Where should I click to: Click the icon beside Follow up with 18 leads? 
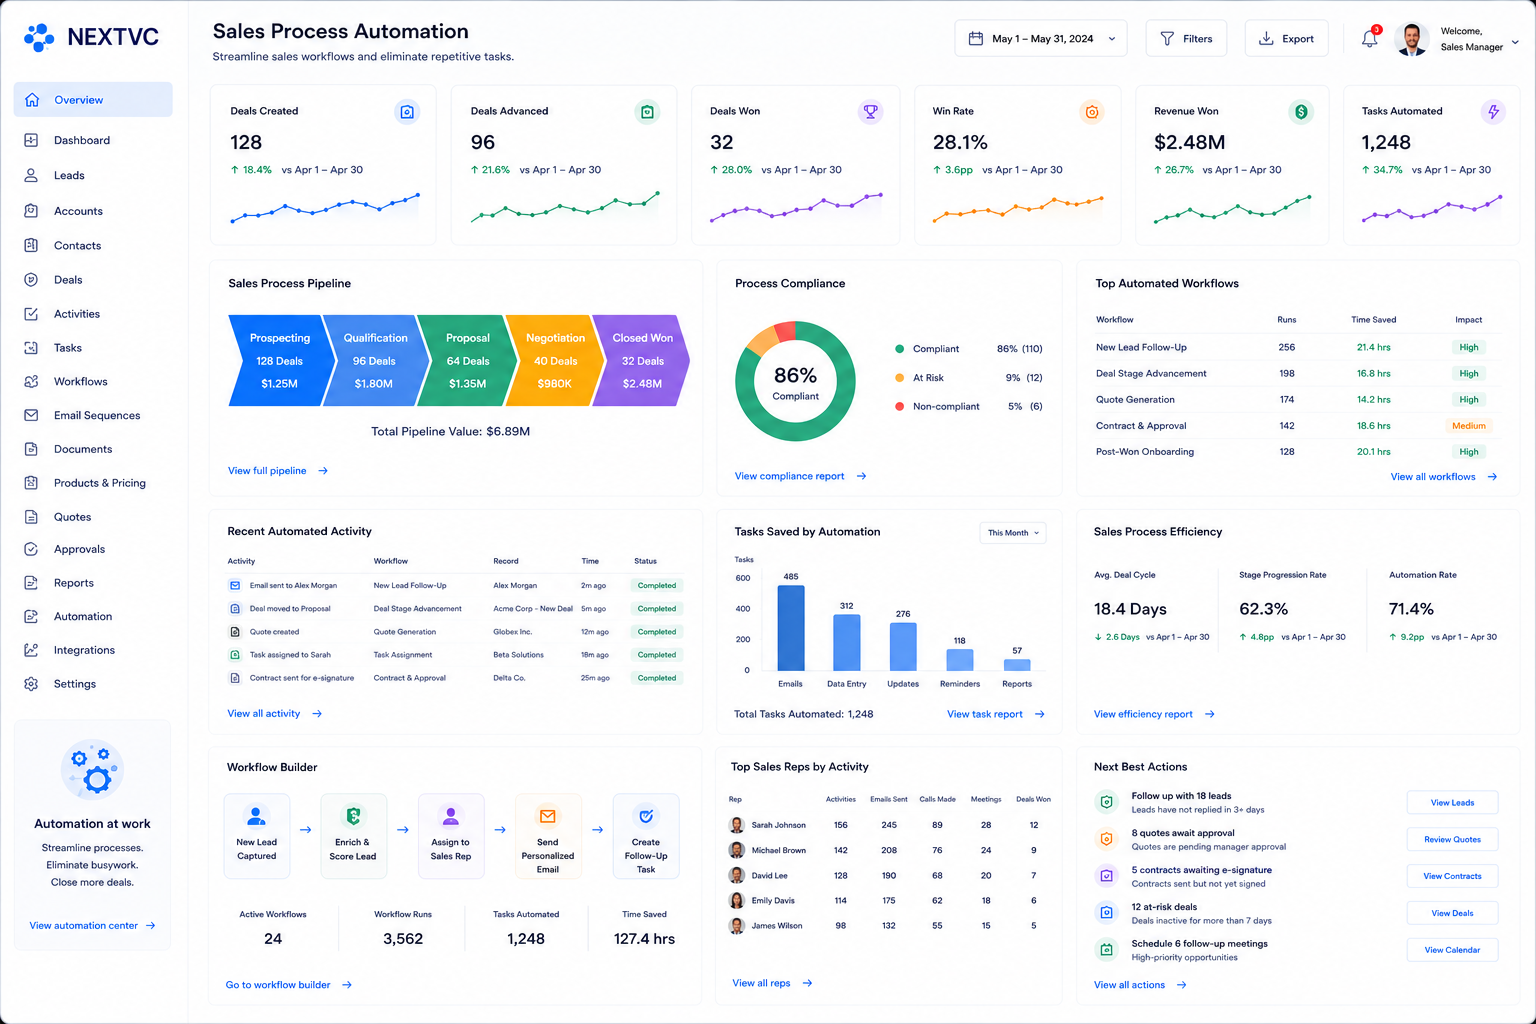click(x=1107, y=802)
